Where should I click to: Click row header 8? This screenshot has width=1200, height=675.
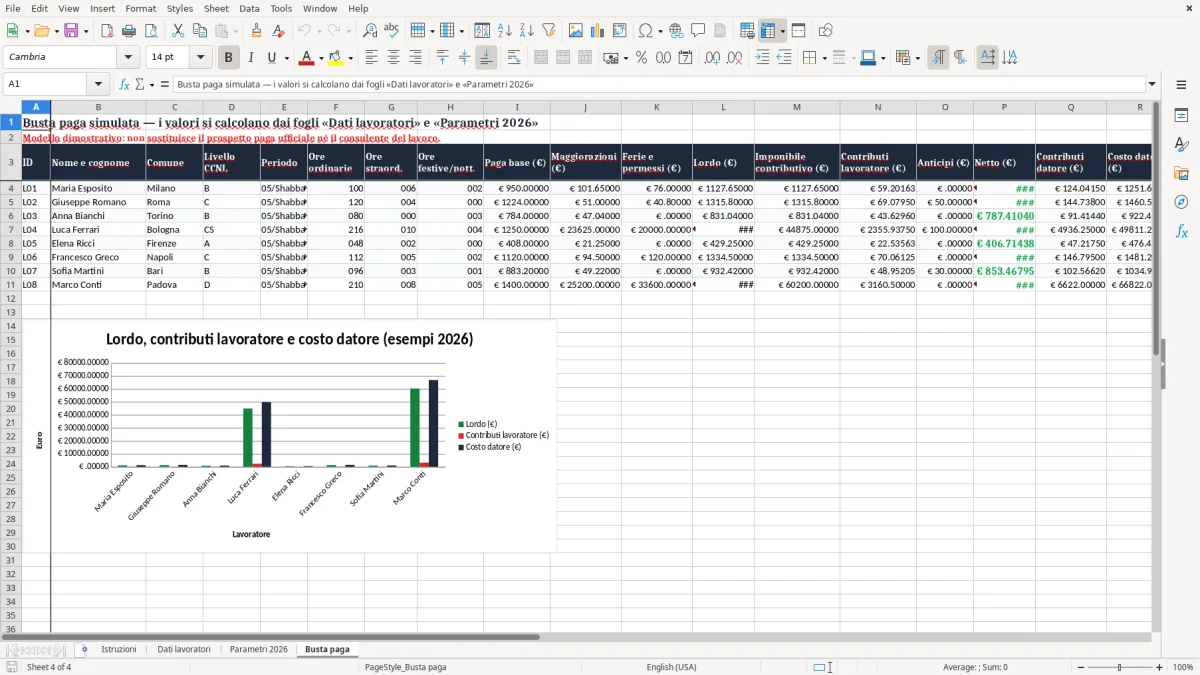[11, 243]
